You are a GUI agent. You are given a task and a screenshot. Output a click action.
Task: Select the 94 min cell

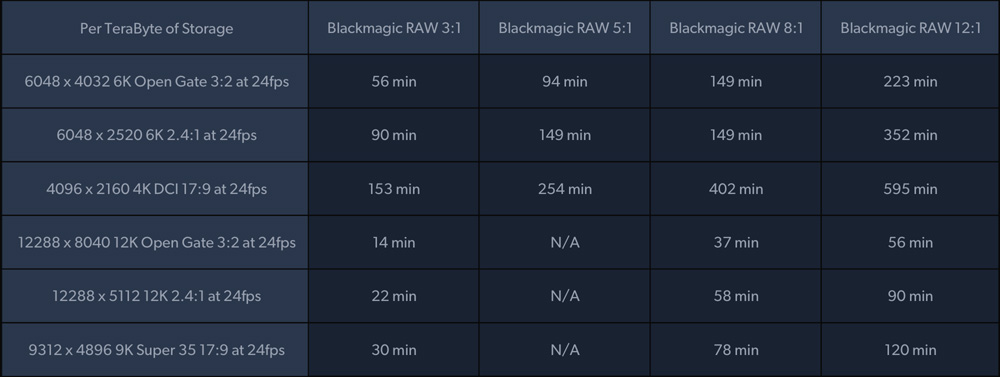[x=564, y=82]
